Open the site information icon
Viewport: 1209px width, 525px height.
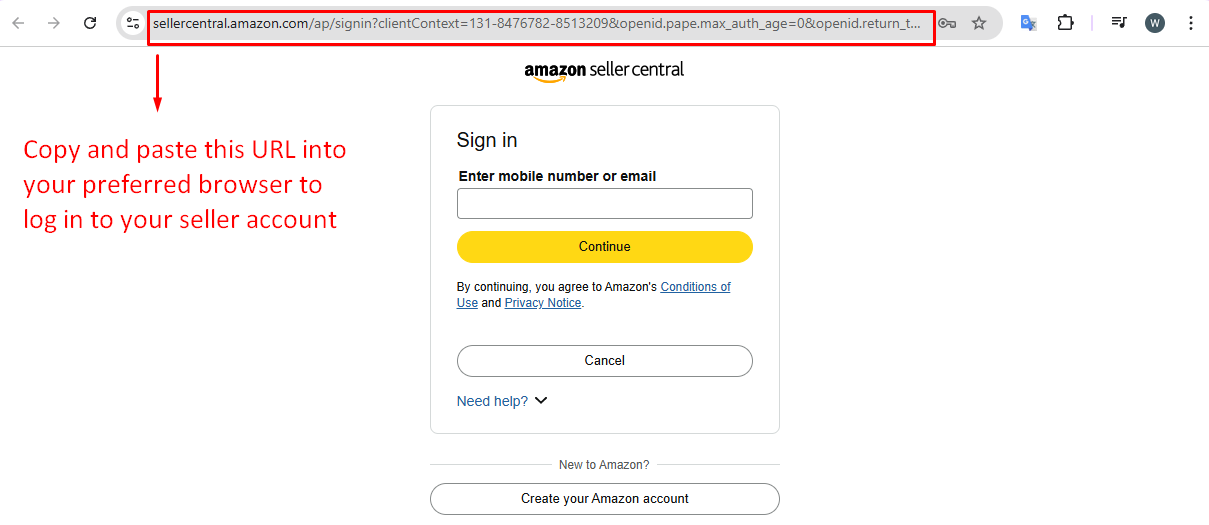coord(133,23)
